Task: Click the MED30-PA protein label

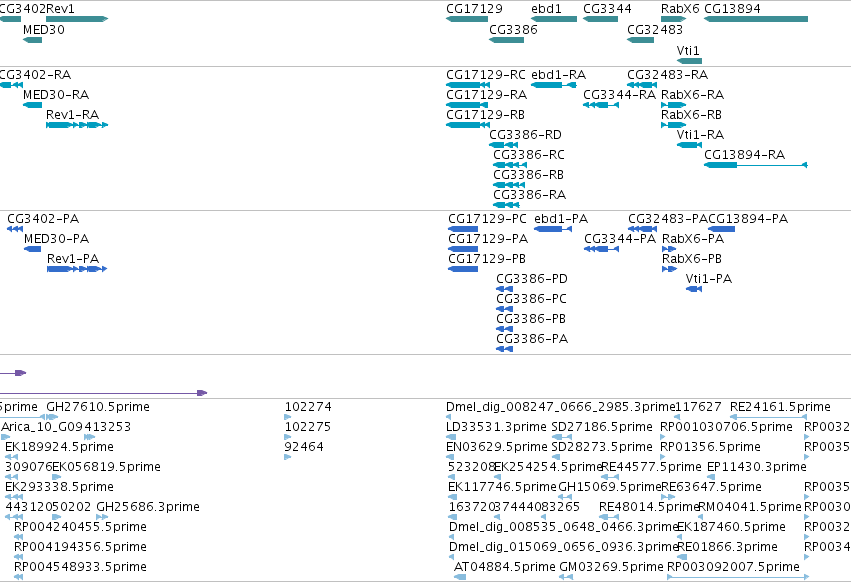Action: point(56,239)
